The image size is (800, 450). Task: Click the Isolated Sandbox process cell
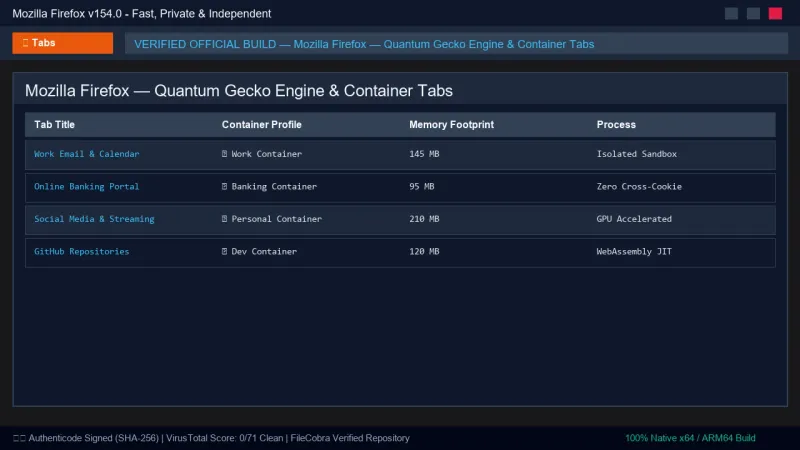tap(637, 154)
